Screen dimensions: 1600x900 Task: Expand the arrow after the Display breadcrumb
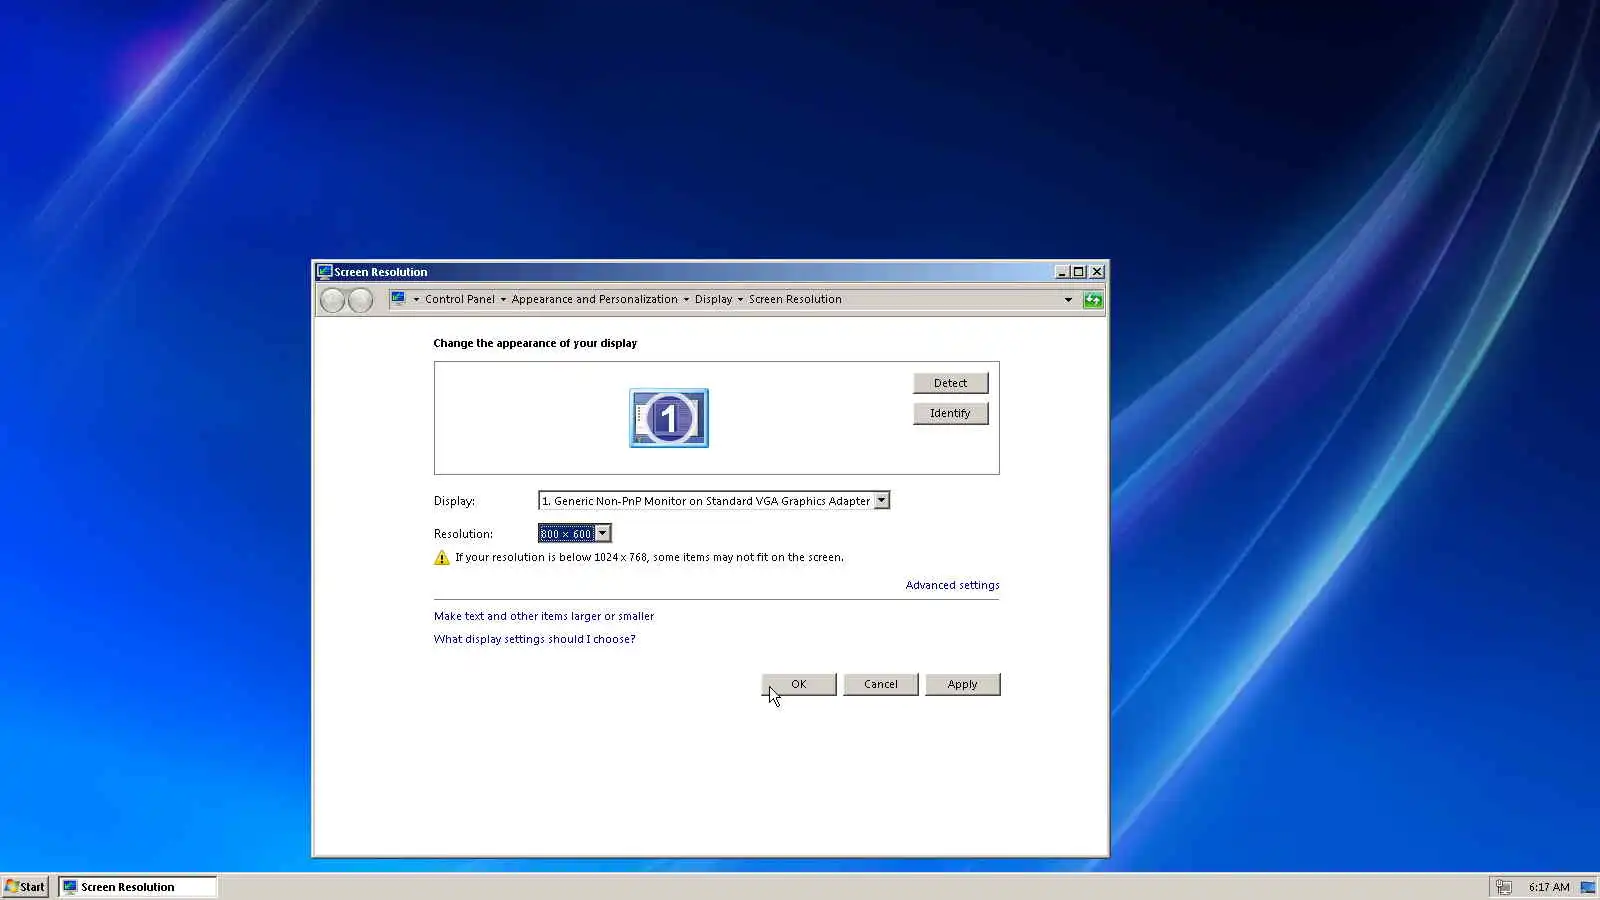(x=740, y=300)
